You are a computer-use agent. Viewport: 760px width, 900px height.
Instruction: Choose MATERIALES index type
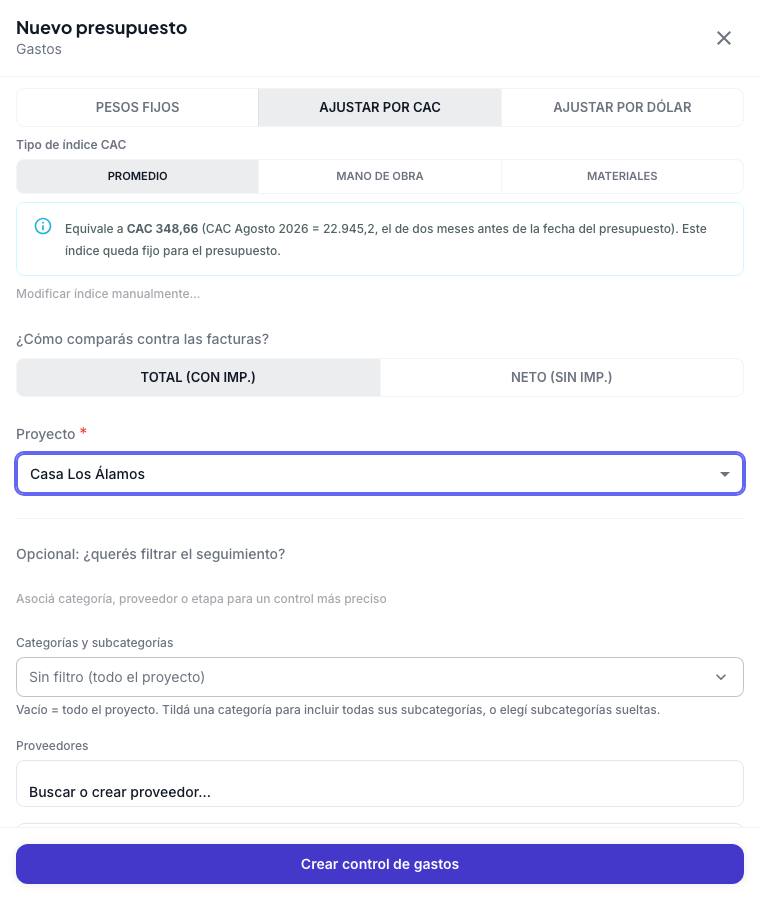pos(622,176)
